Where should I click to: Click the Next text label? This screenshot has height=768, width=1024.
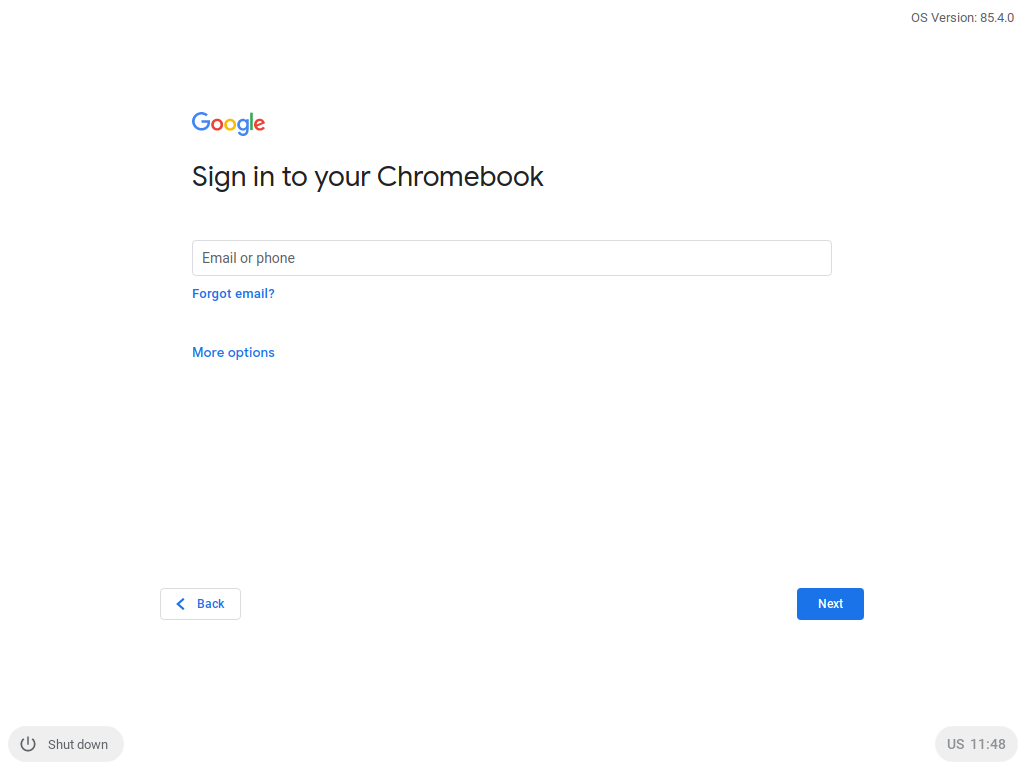(x=830, y=604)
